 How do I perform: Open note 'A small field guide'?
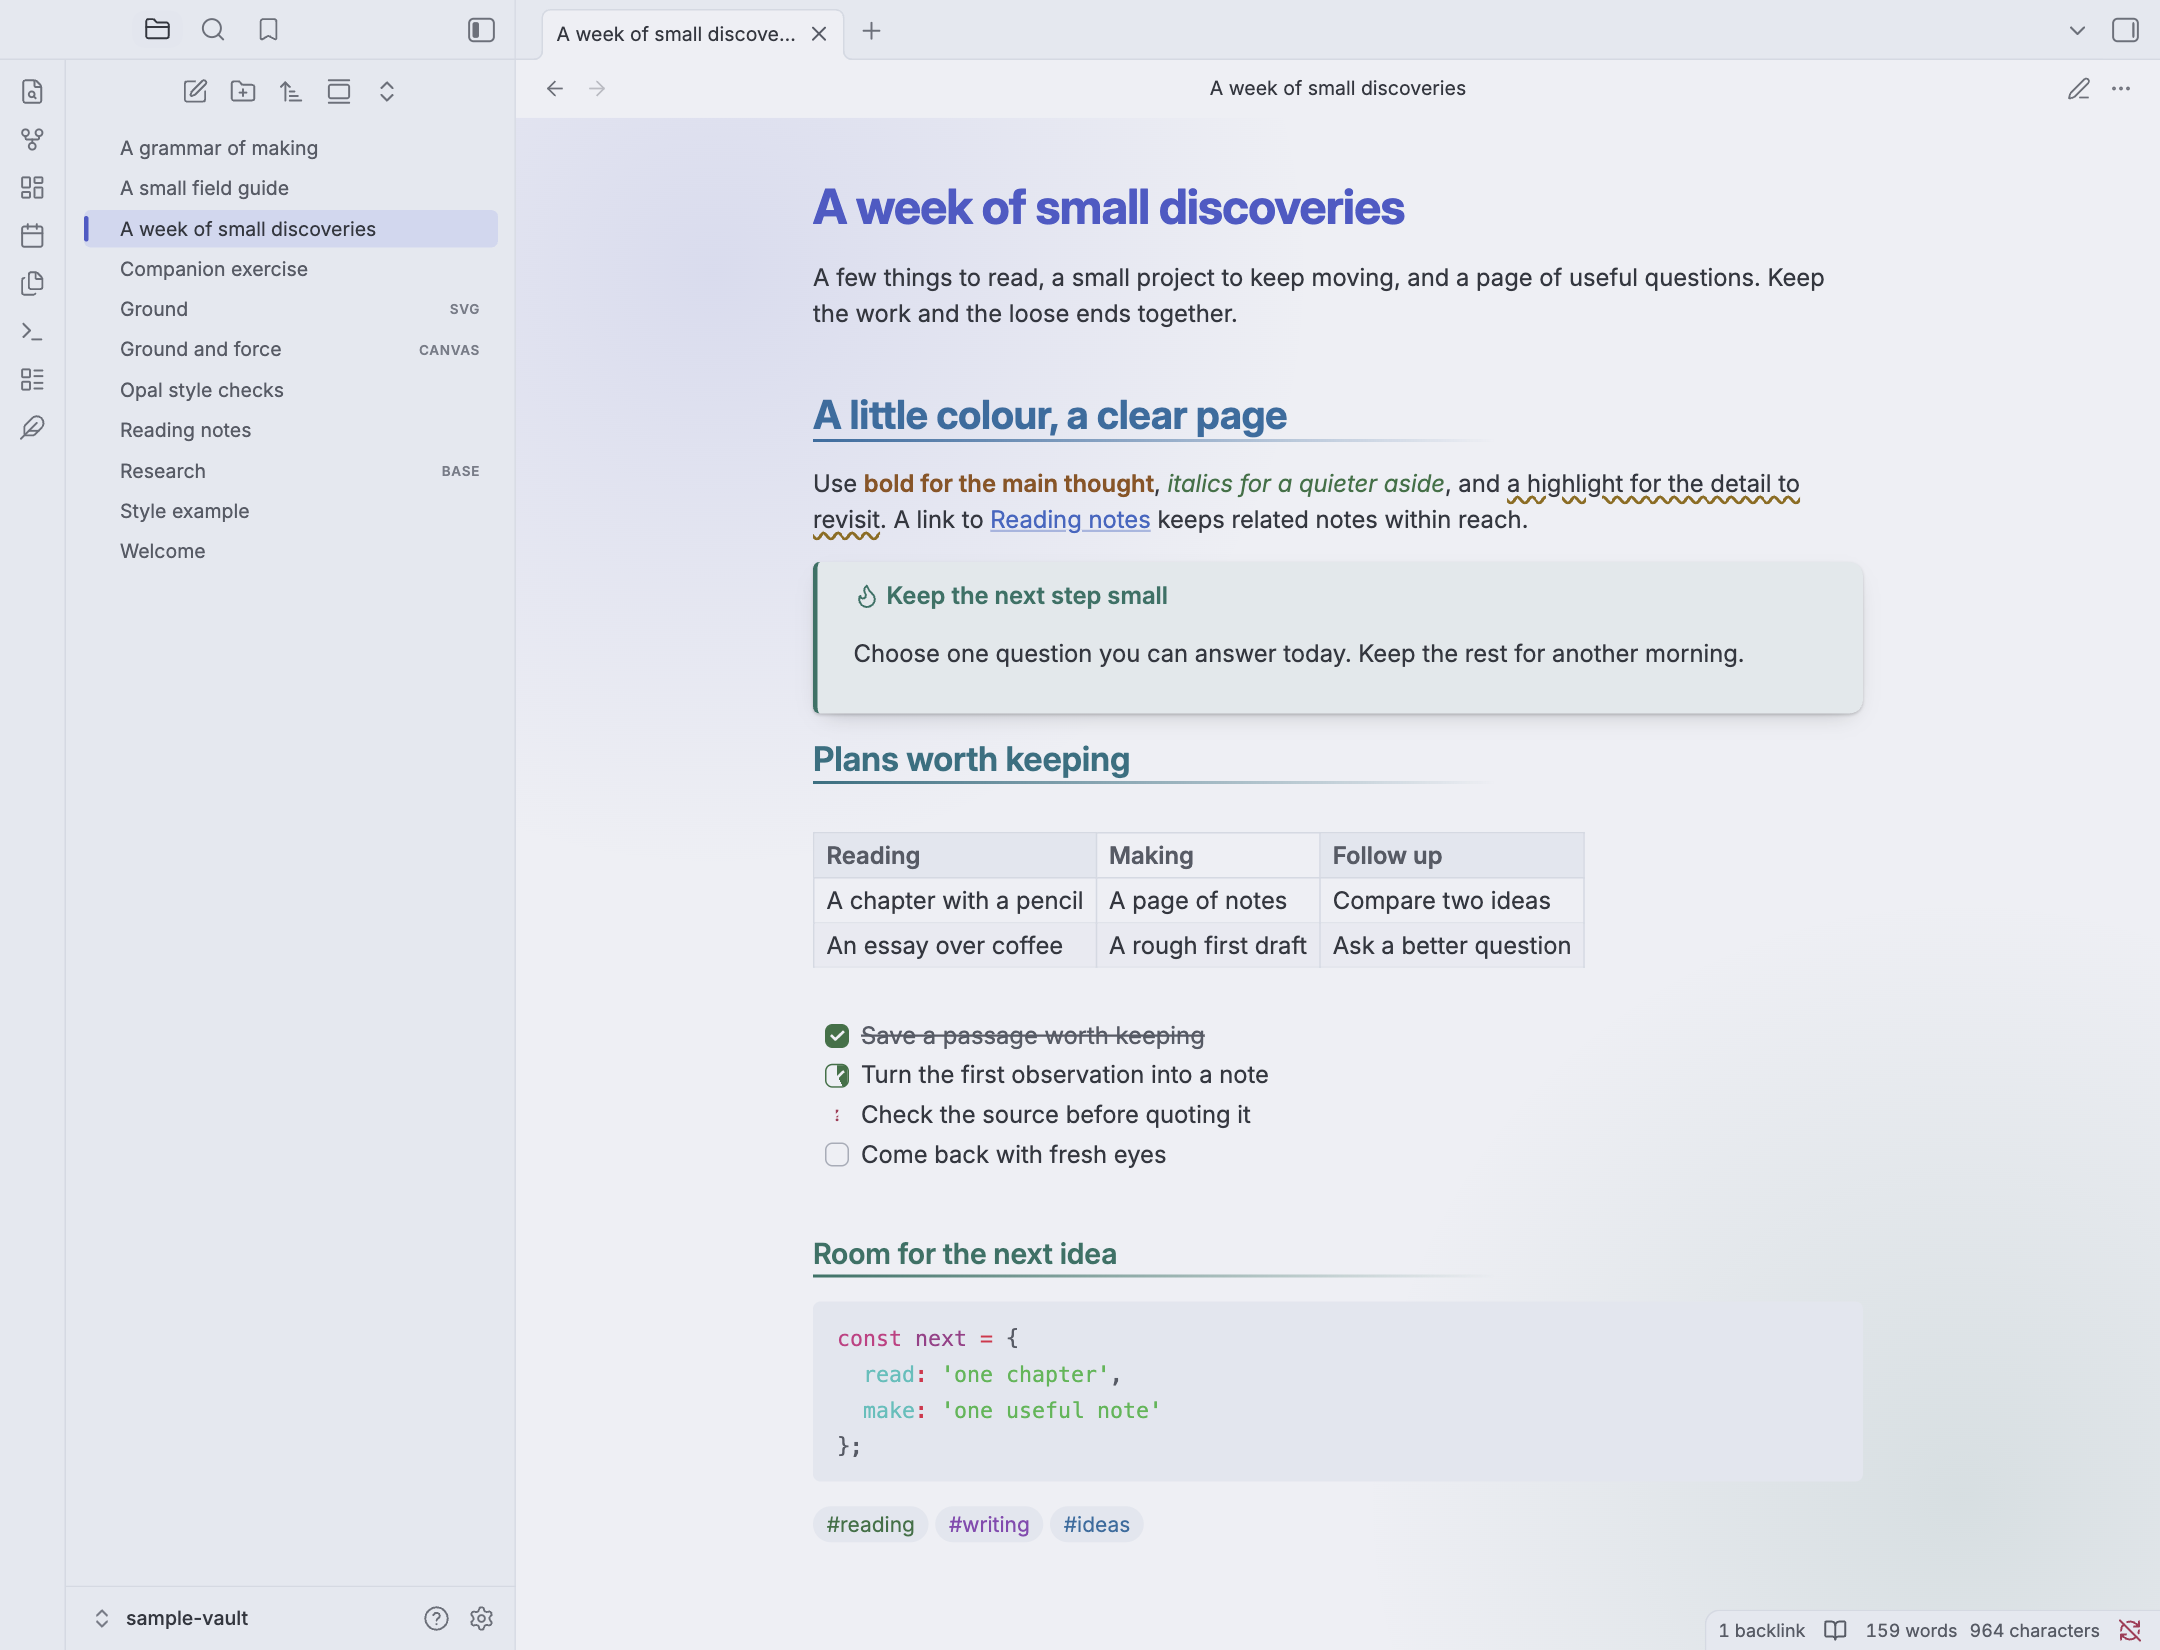point(290,188)
